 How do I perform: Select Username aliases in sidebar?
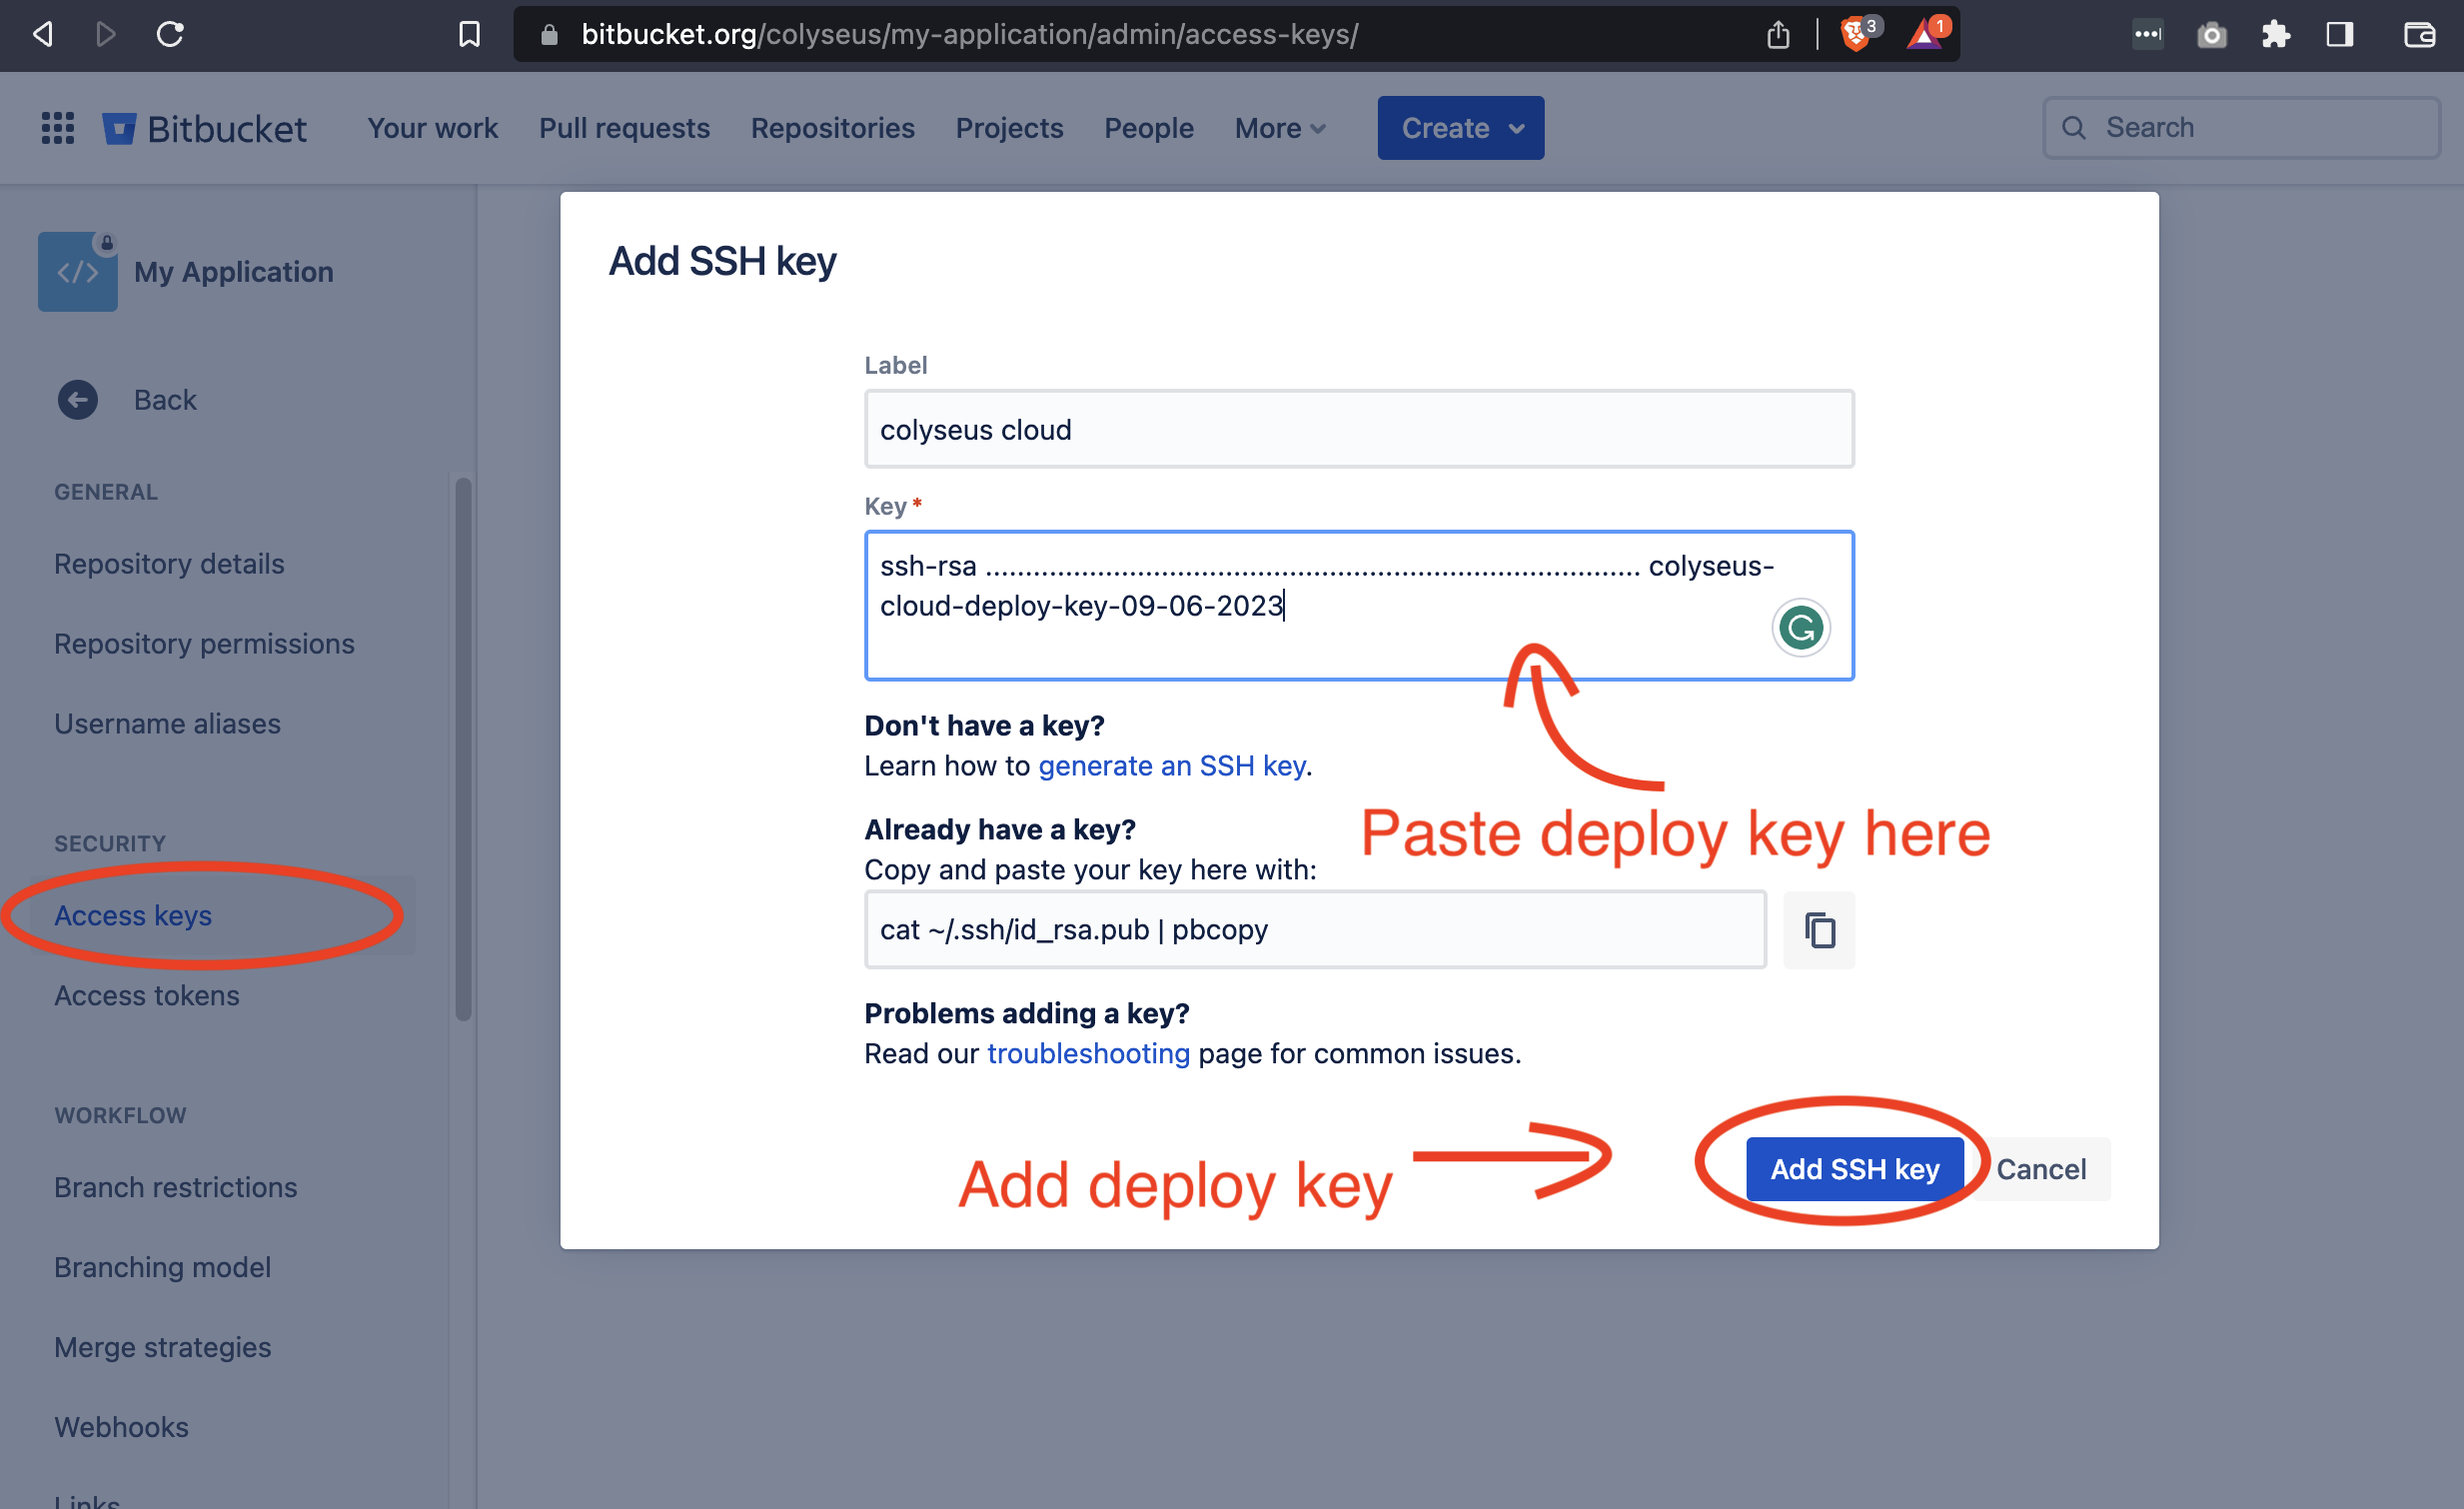(x=167, y=723)
